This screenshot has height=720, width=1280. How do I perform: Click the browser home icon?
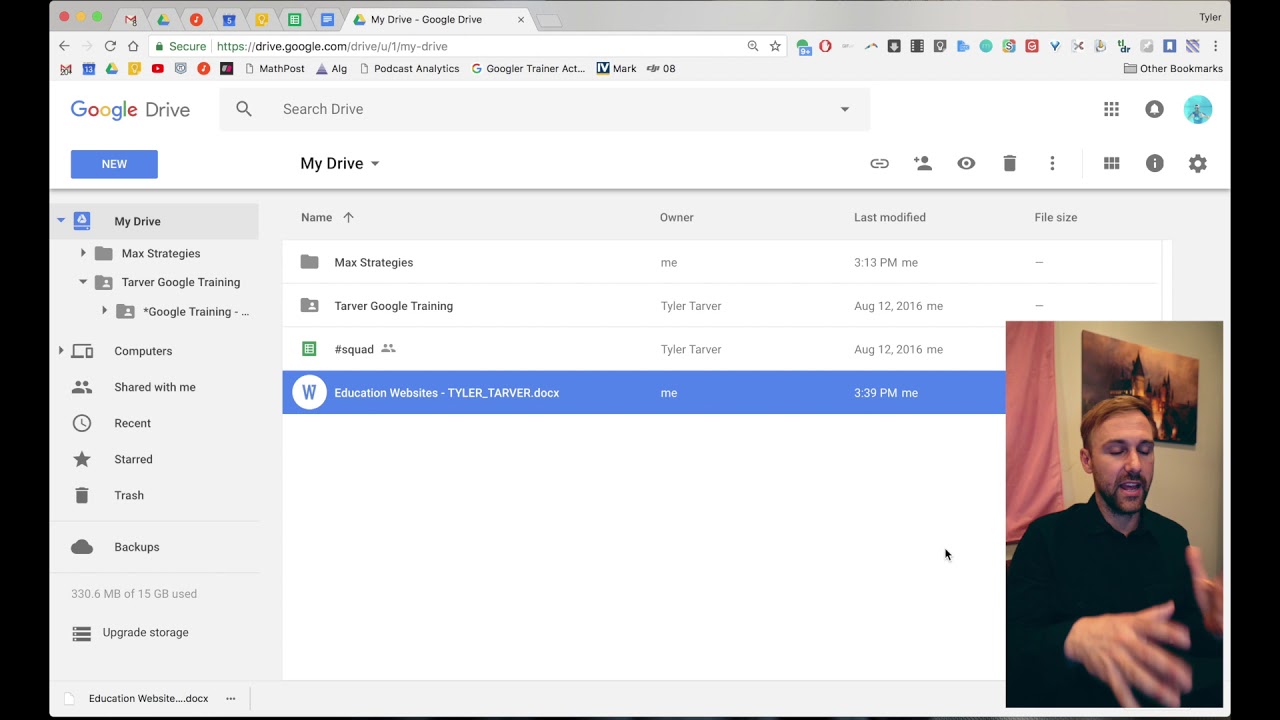[133, 46]
